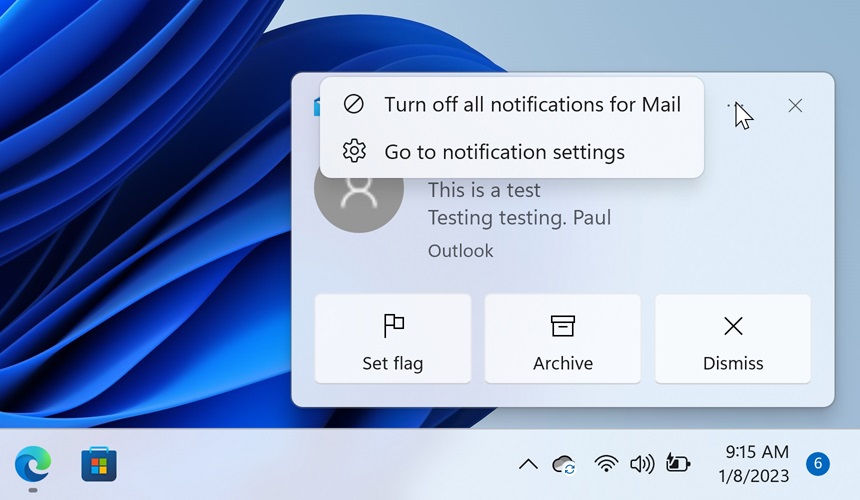Open the volume speaker icon

click(641, 464)
